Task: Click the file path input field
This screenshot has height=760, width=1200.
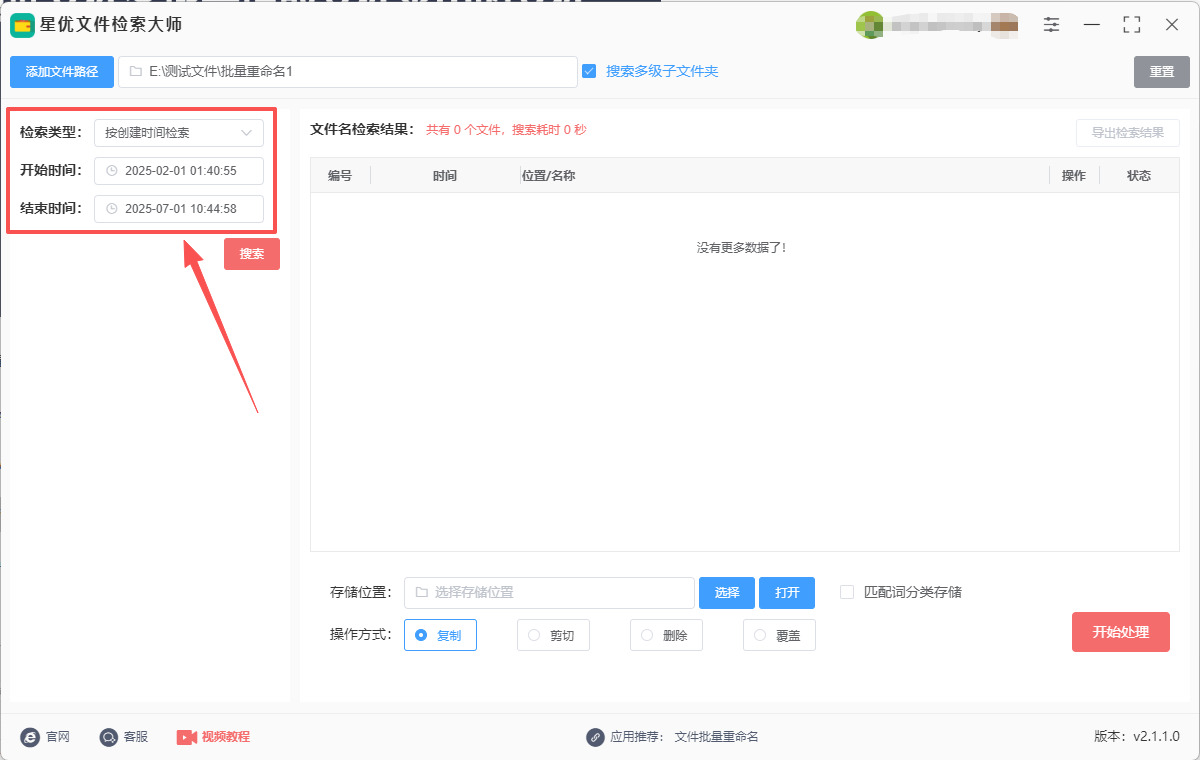Action: pos(348,72)
